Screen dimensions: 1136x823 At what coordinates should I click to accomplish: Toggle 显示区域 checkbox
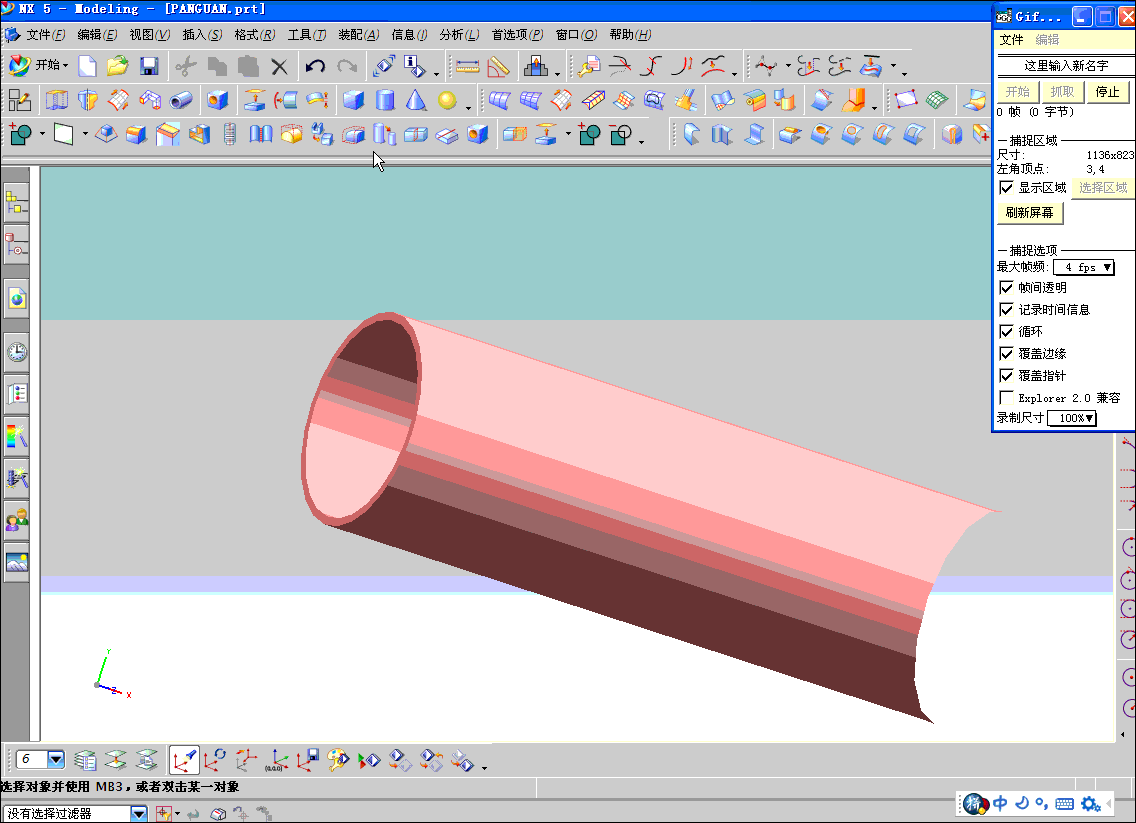(1006, 188)
